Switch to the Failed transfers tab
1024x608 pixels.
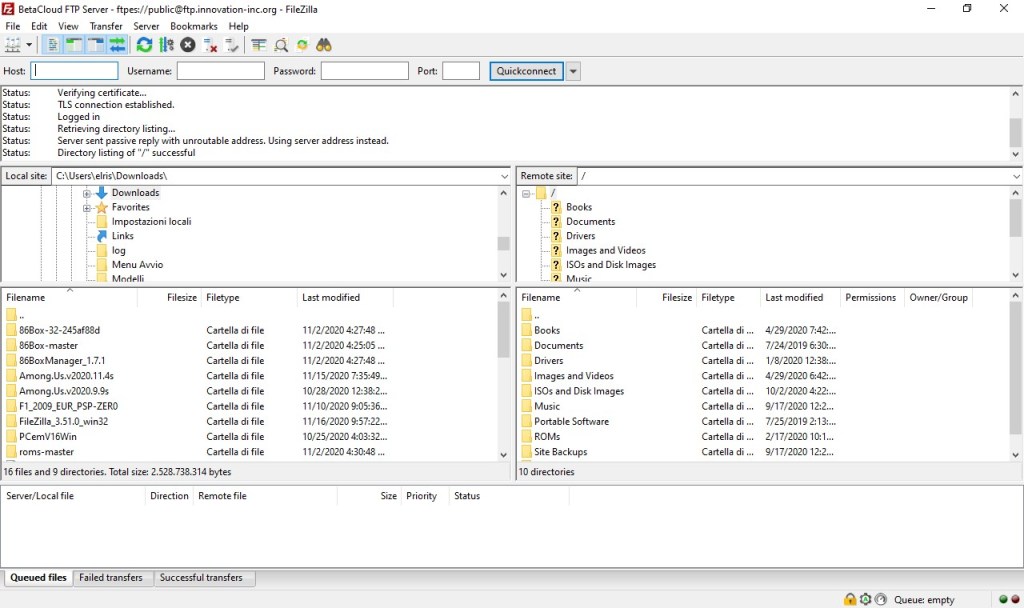(x=111, y=578)
